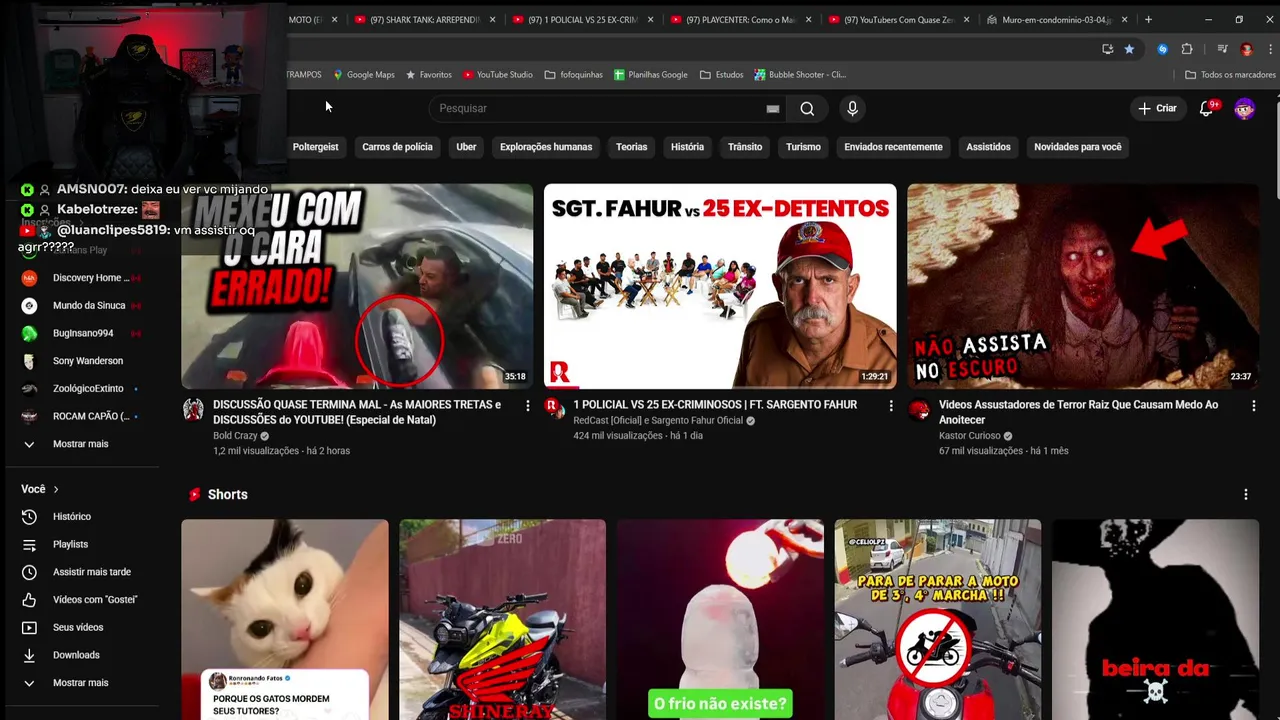Screen dimensions: 1280x720
Task: Expand subscriptions with Mostrar mais
Action: point(82,444)
